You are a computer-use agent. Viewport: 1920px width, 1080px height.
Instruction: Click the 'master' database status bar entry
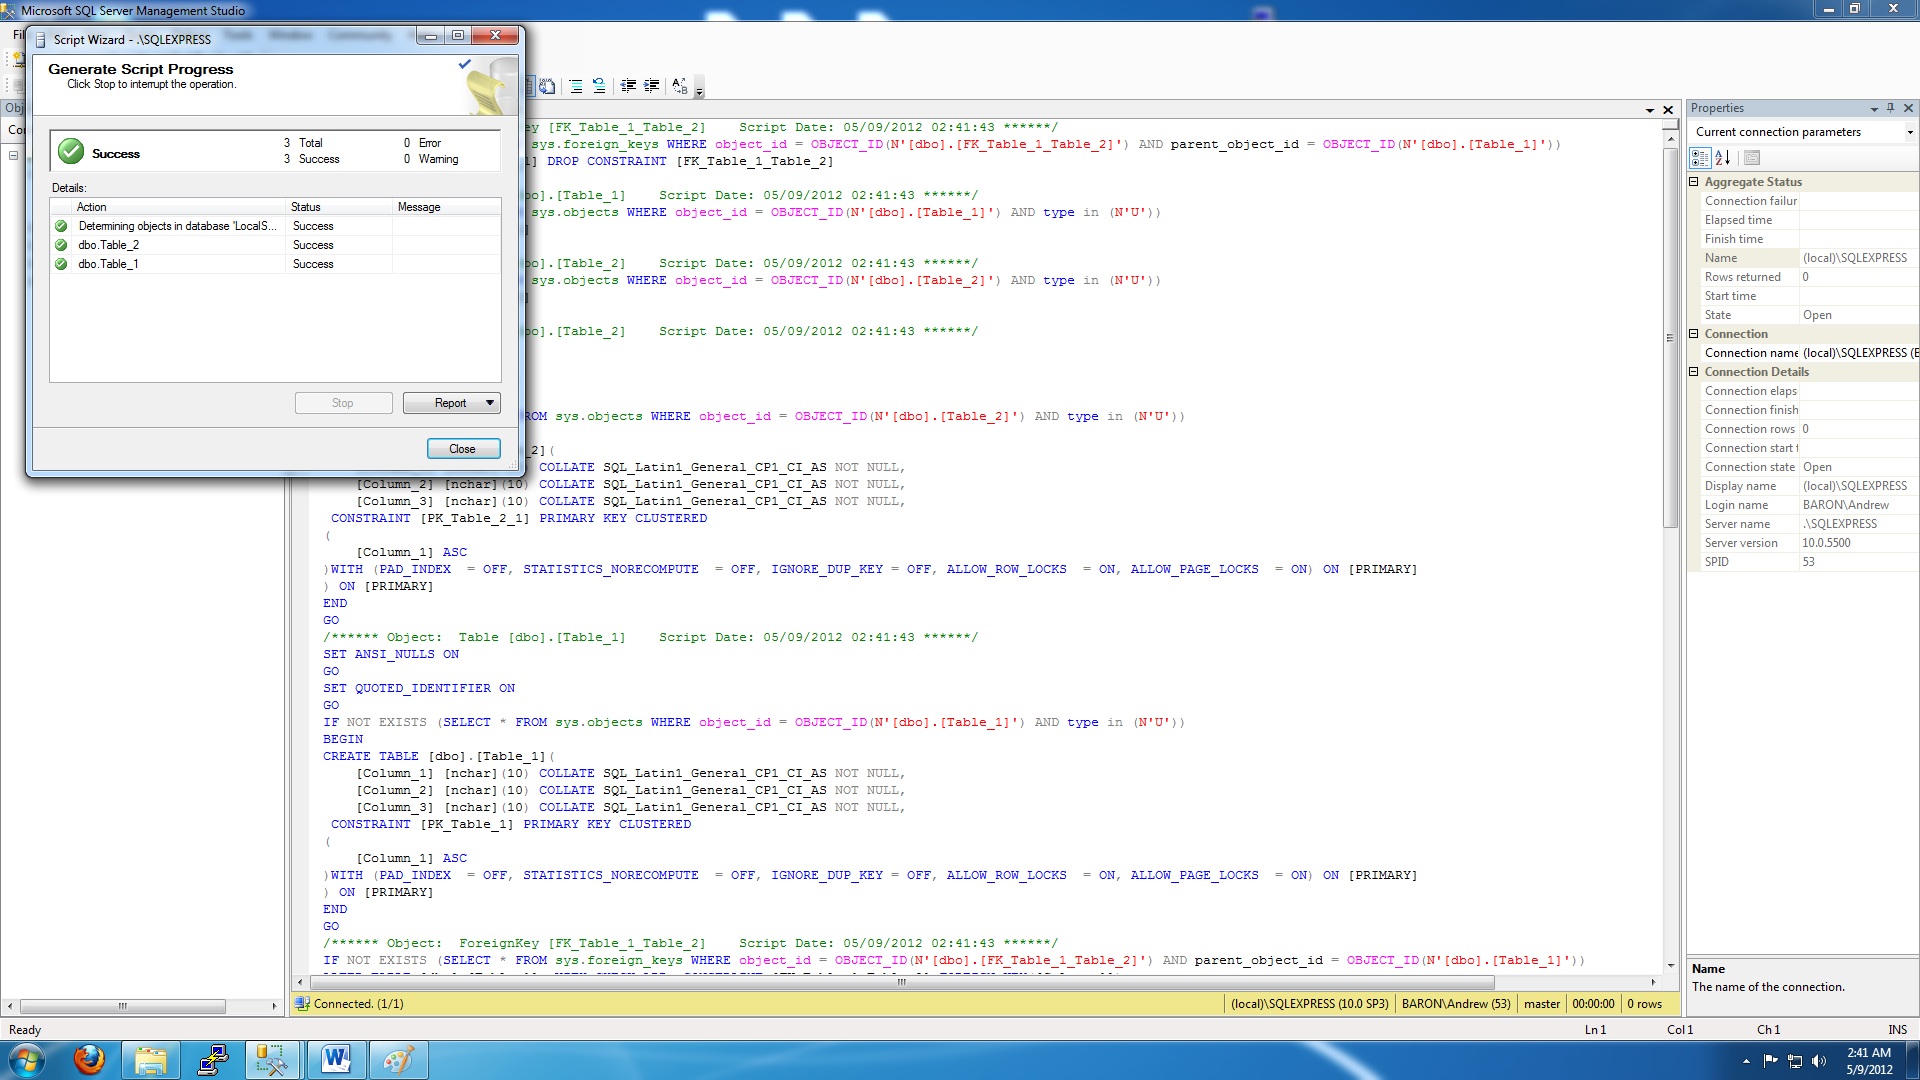[1541, 1004]
